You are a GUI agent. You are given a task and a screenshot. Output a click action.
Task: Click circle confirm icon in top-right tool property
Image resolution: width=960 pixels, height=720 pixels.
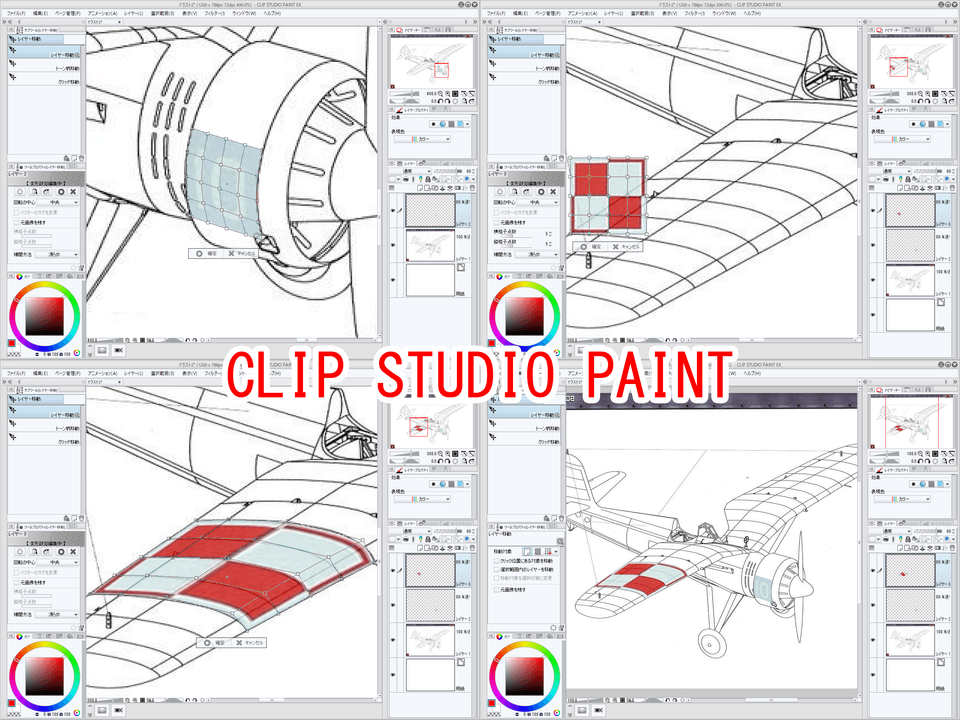tap(541, 192)
